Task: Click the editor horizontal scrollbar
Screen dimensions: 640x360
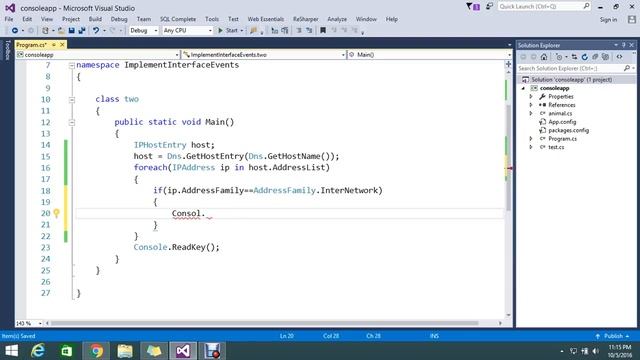Action: point(264,323)
